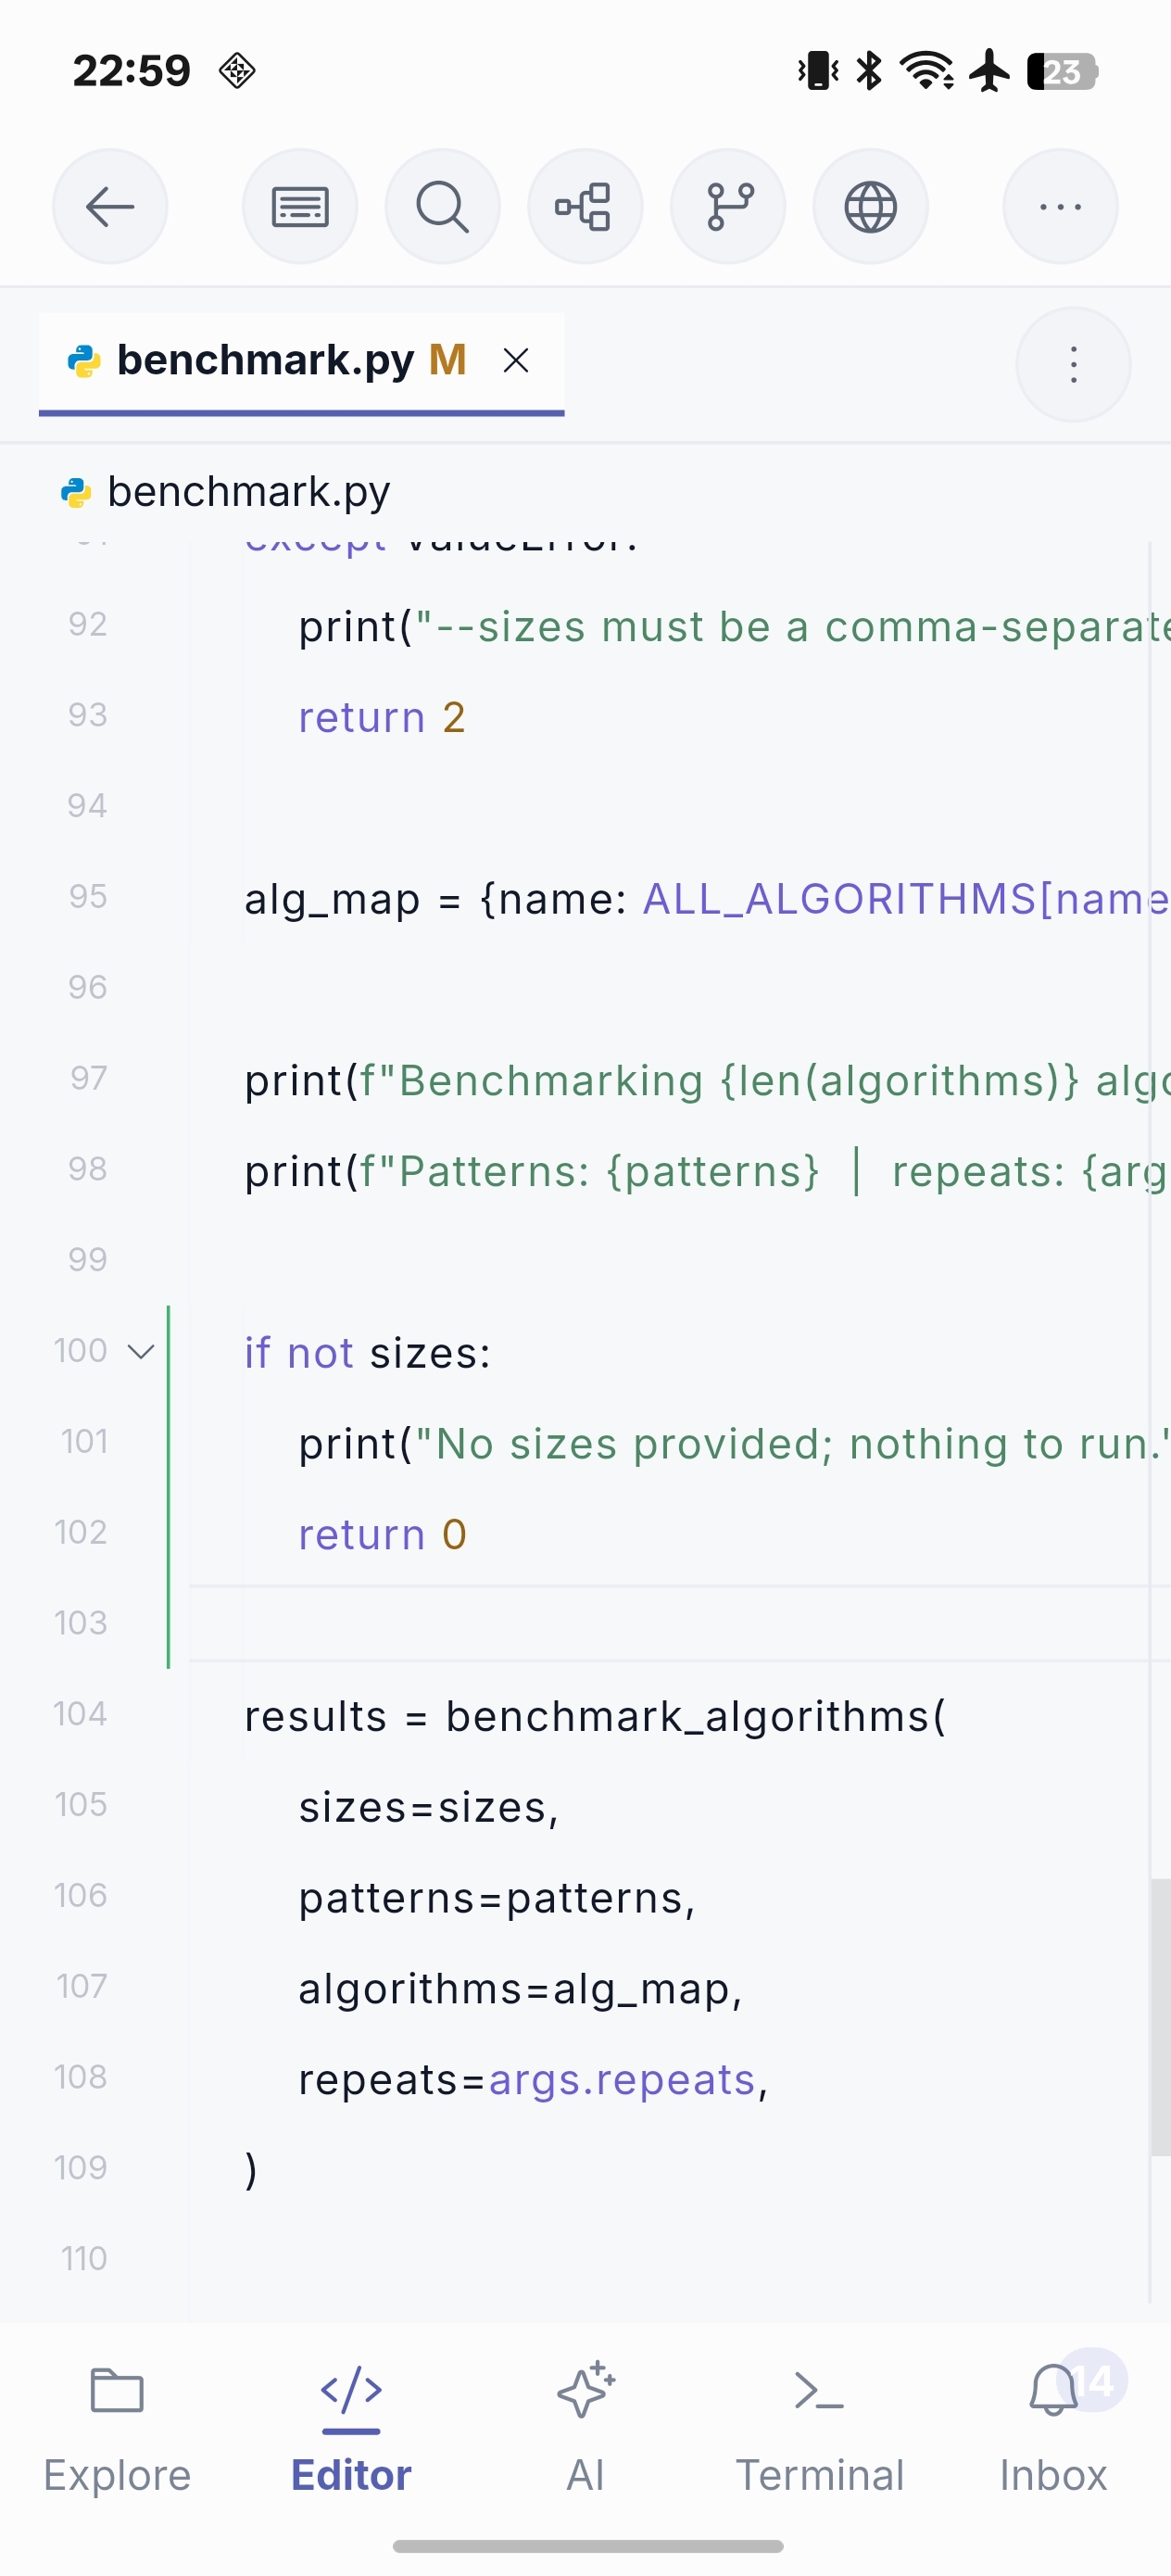Click the 'alg_map = {name:' assignment

[x=436, y=900]
